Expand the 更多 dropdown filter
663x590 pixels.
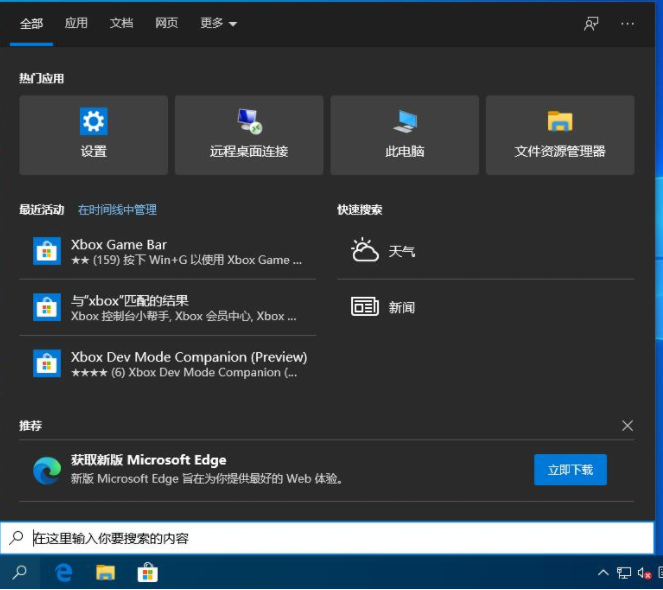tap(218, 23)
